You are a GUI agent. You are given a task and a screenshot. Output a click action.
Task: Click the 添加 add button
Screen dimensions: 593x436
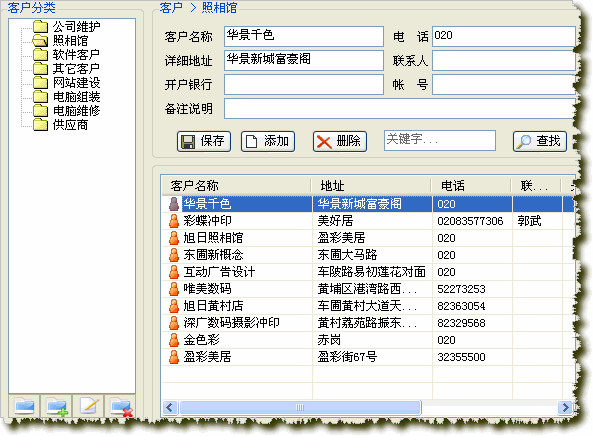(x=268, y=141)
